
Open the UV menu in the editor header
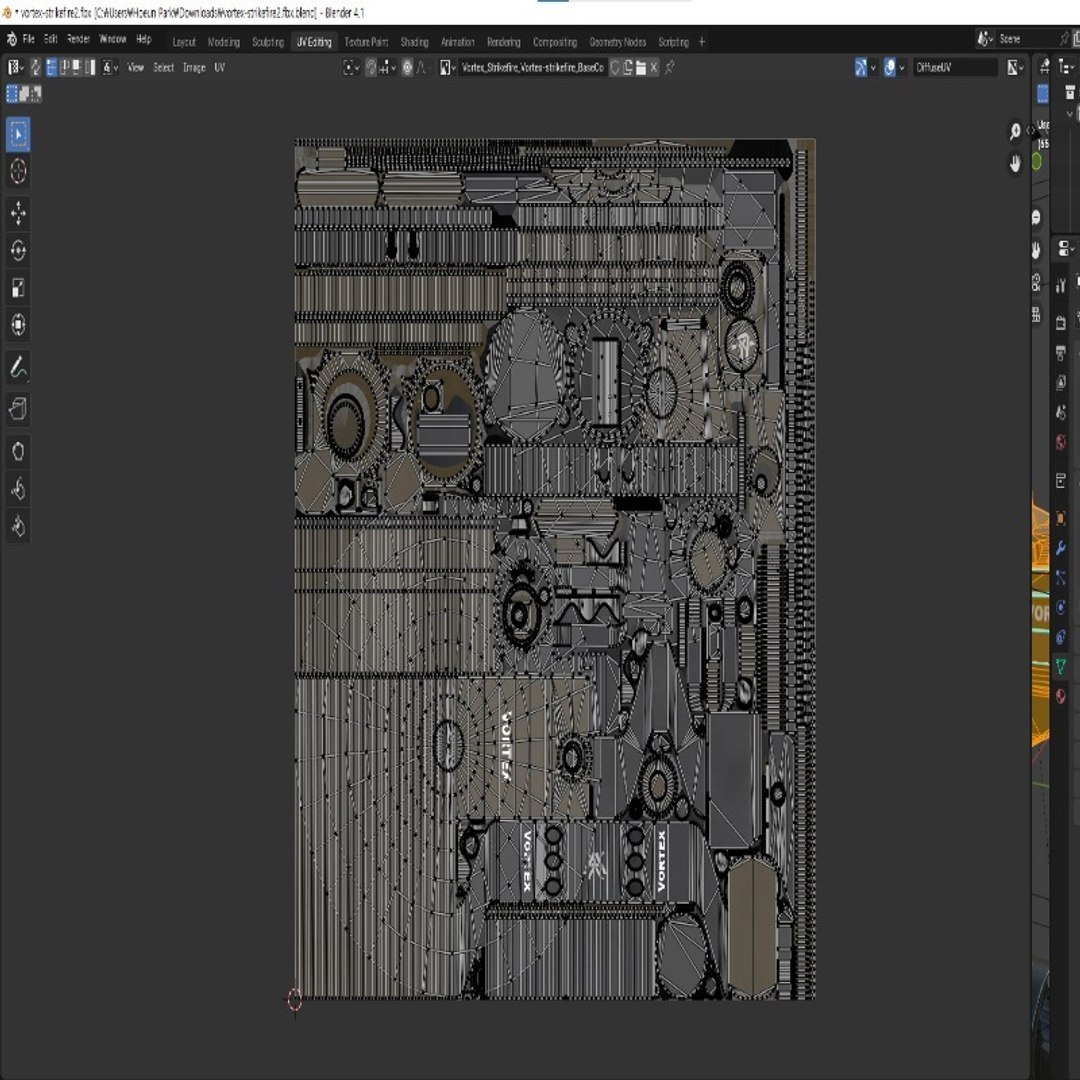219,68
